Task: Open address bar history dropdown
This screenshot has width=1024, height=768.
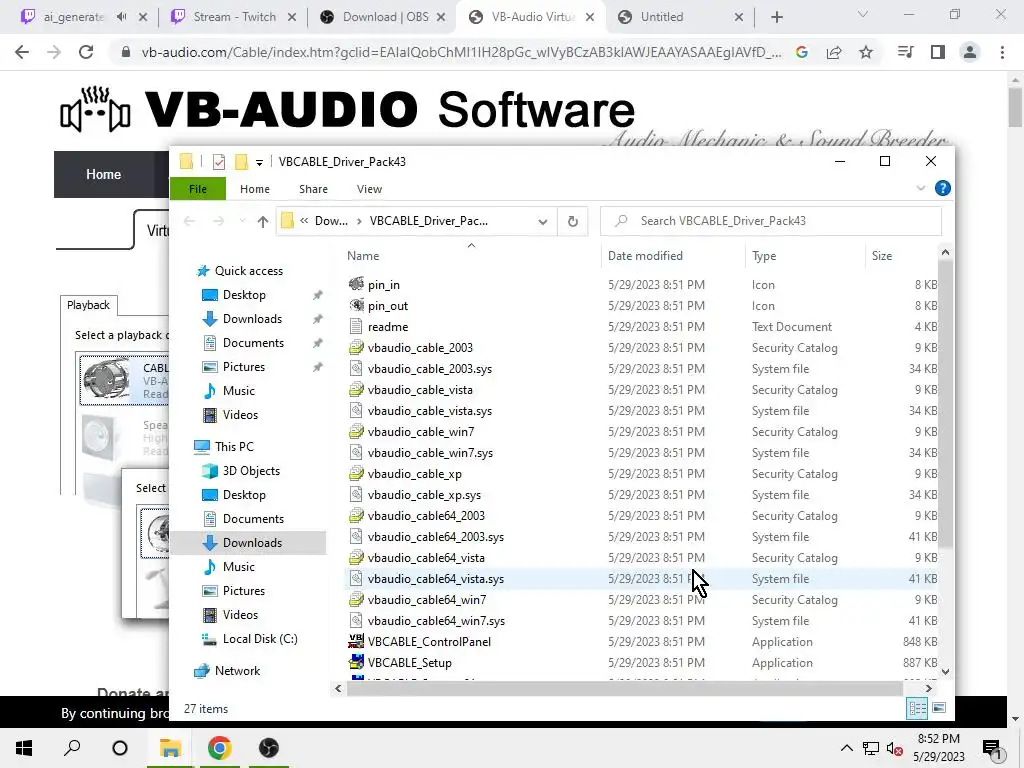Action: (x=543, y=221)
